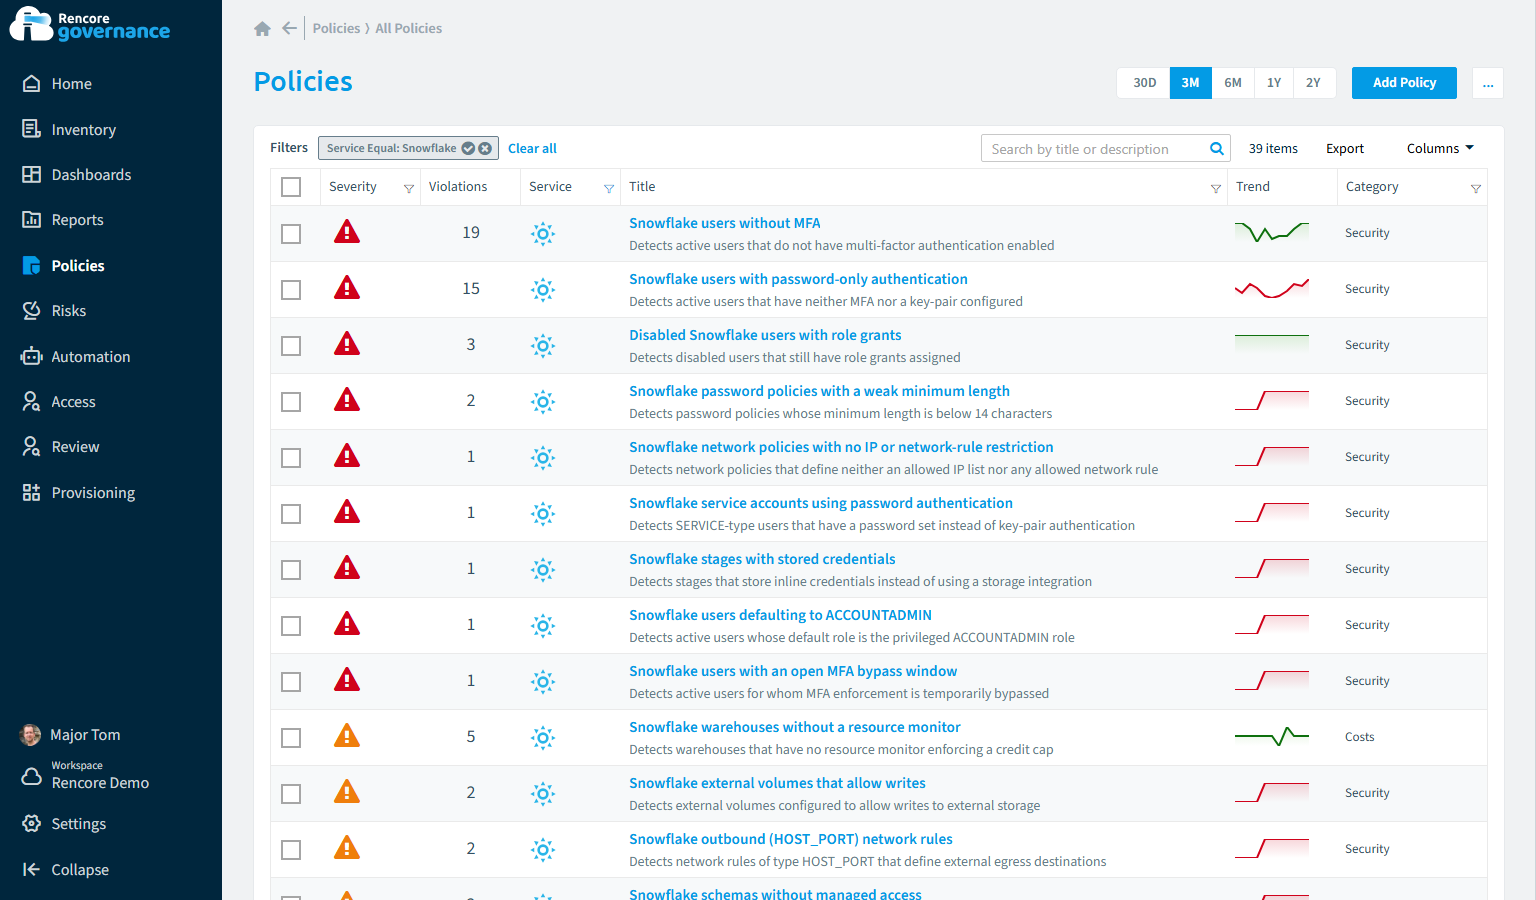The height and width of the screenshot is (900, 1536).
Task: Confirm Snowflake filter check icon
Action: point(468,148)
